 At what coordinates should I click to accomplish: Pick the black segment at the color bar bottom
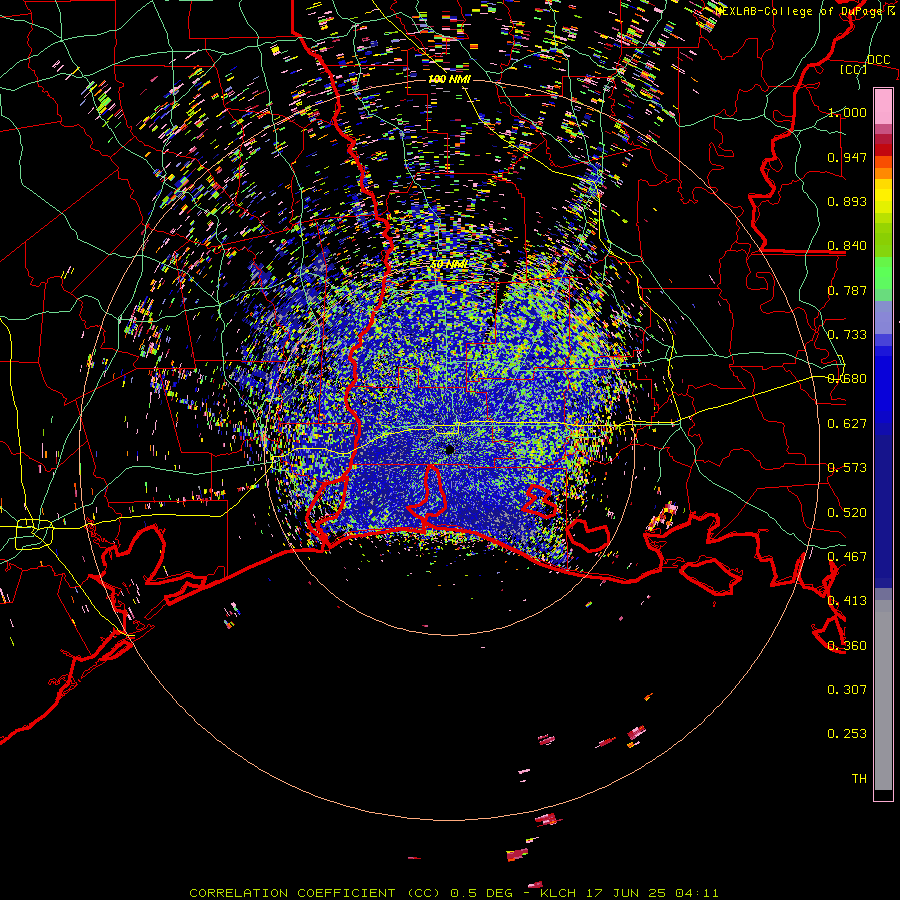coord(883,794)
